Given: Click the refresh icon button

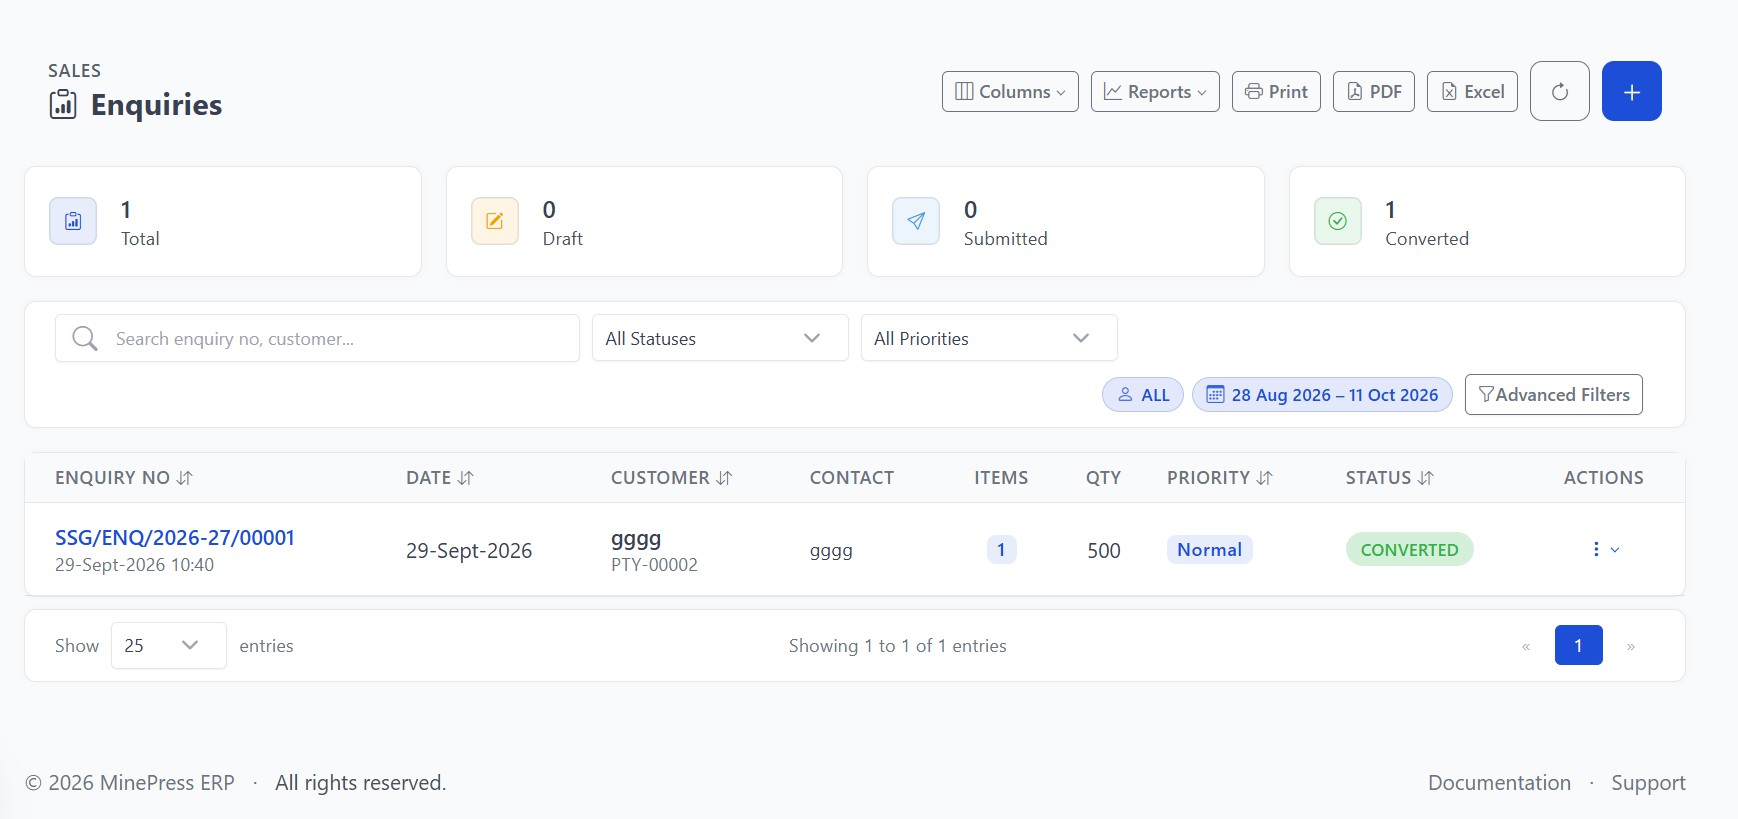Looking at the screenshot, I should (x=1559, y=91).
